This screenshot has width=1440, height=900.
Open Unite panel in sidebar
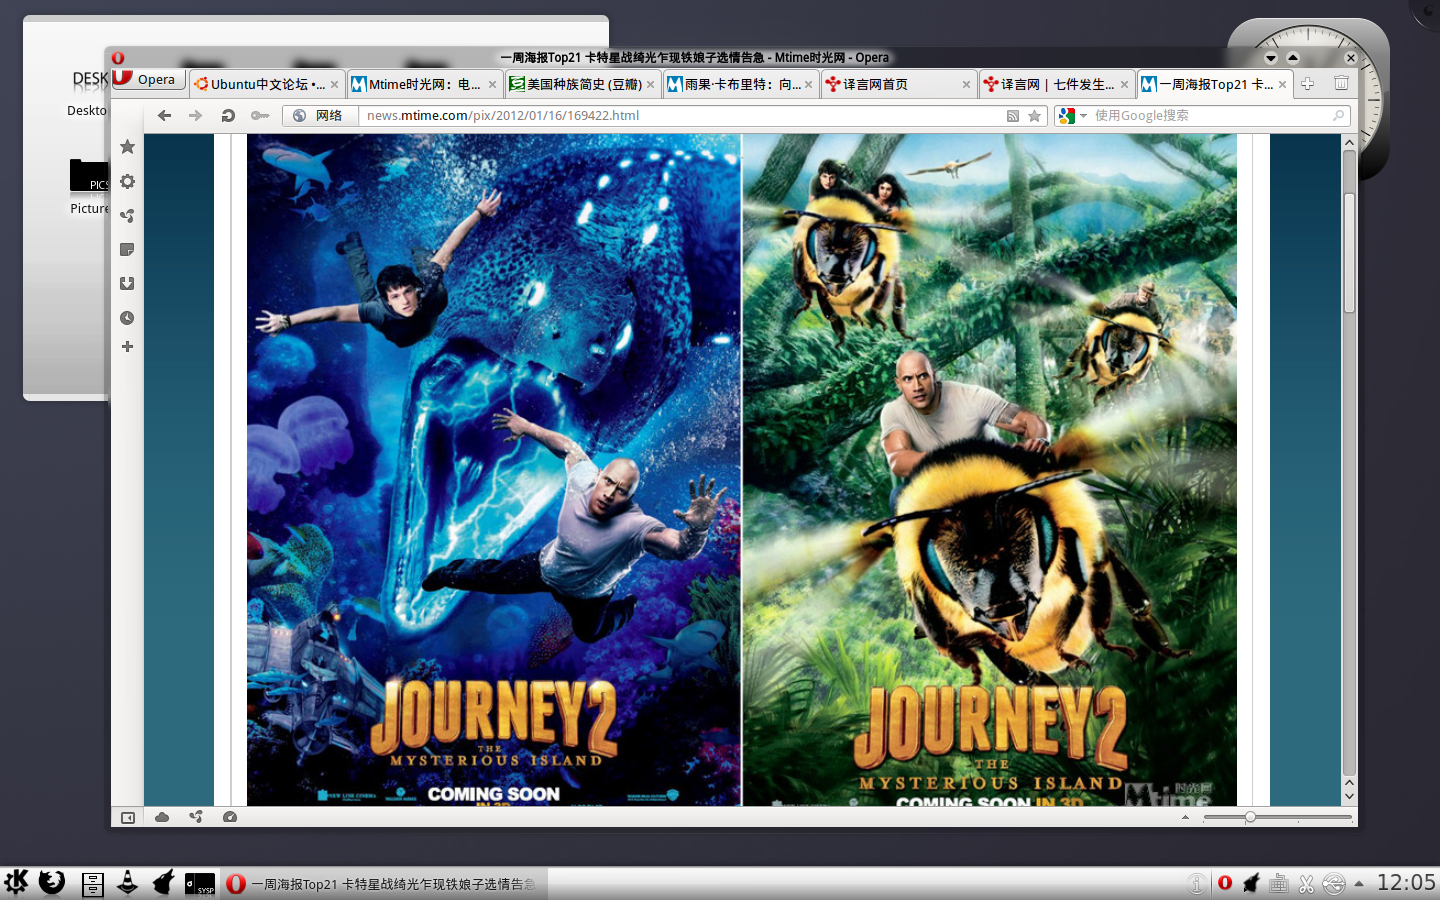[x=127, y=215]
